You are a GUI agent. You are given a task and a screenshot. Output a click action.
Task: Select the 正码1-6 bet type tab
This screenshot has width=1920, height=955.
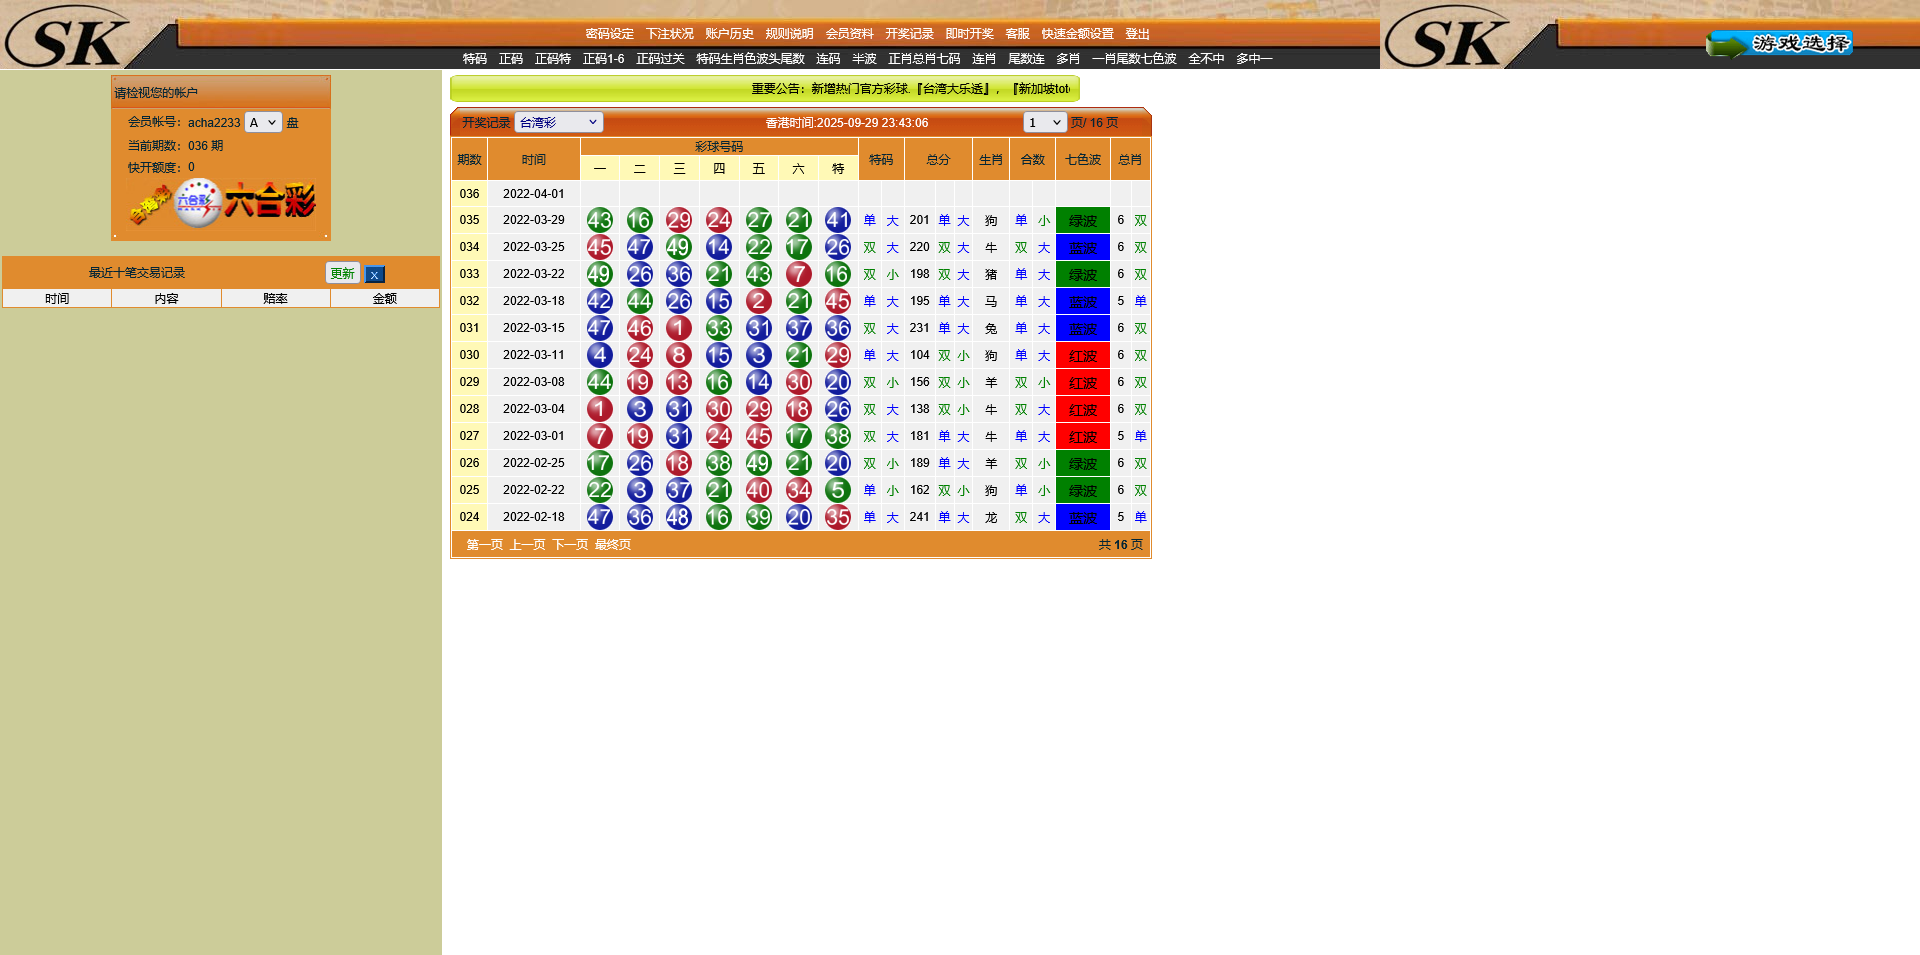click(x=604, y=59)
